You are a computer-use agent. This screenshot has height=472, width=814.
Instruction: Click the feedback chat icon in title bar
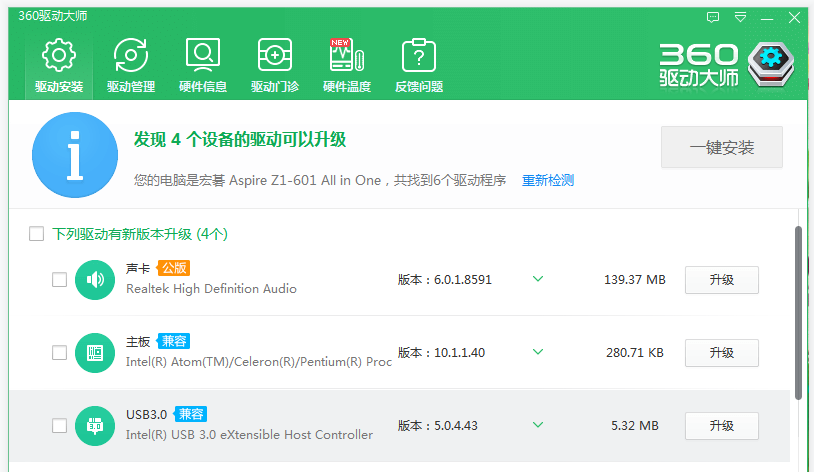tap(713, 17)
